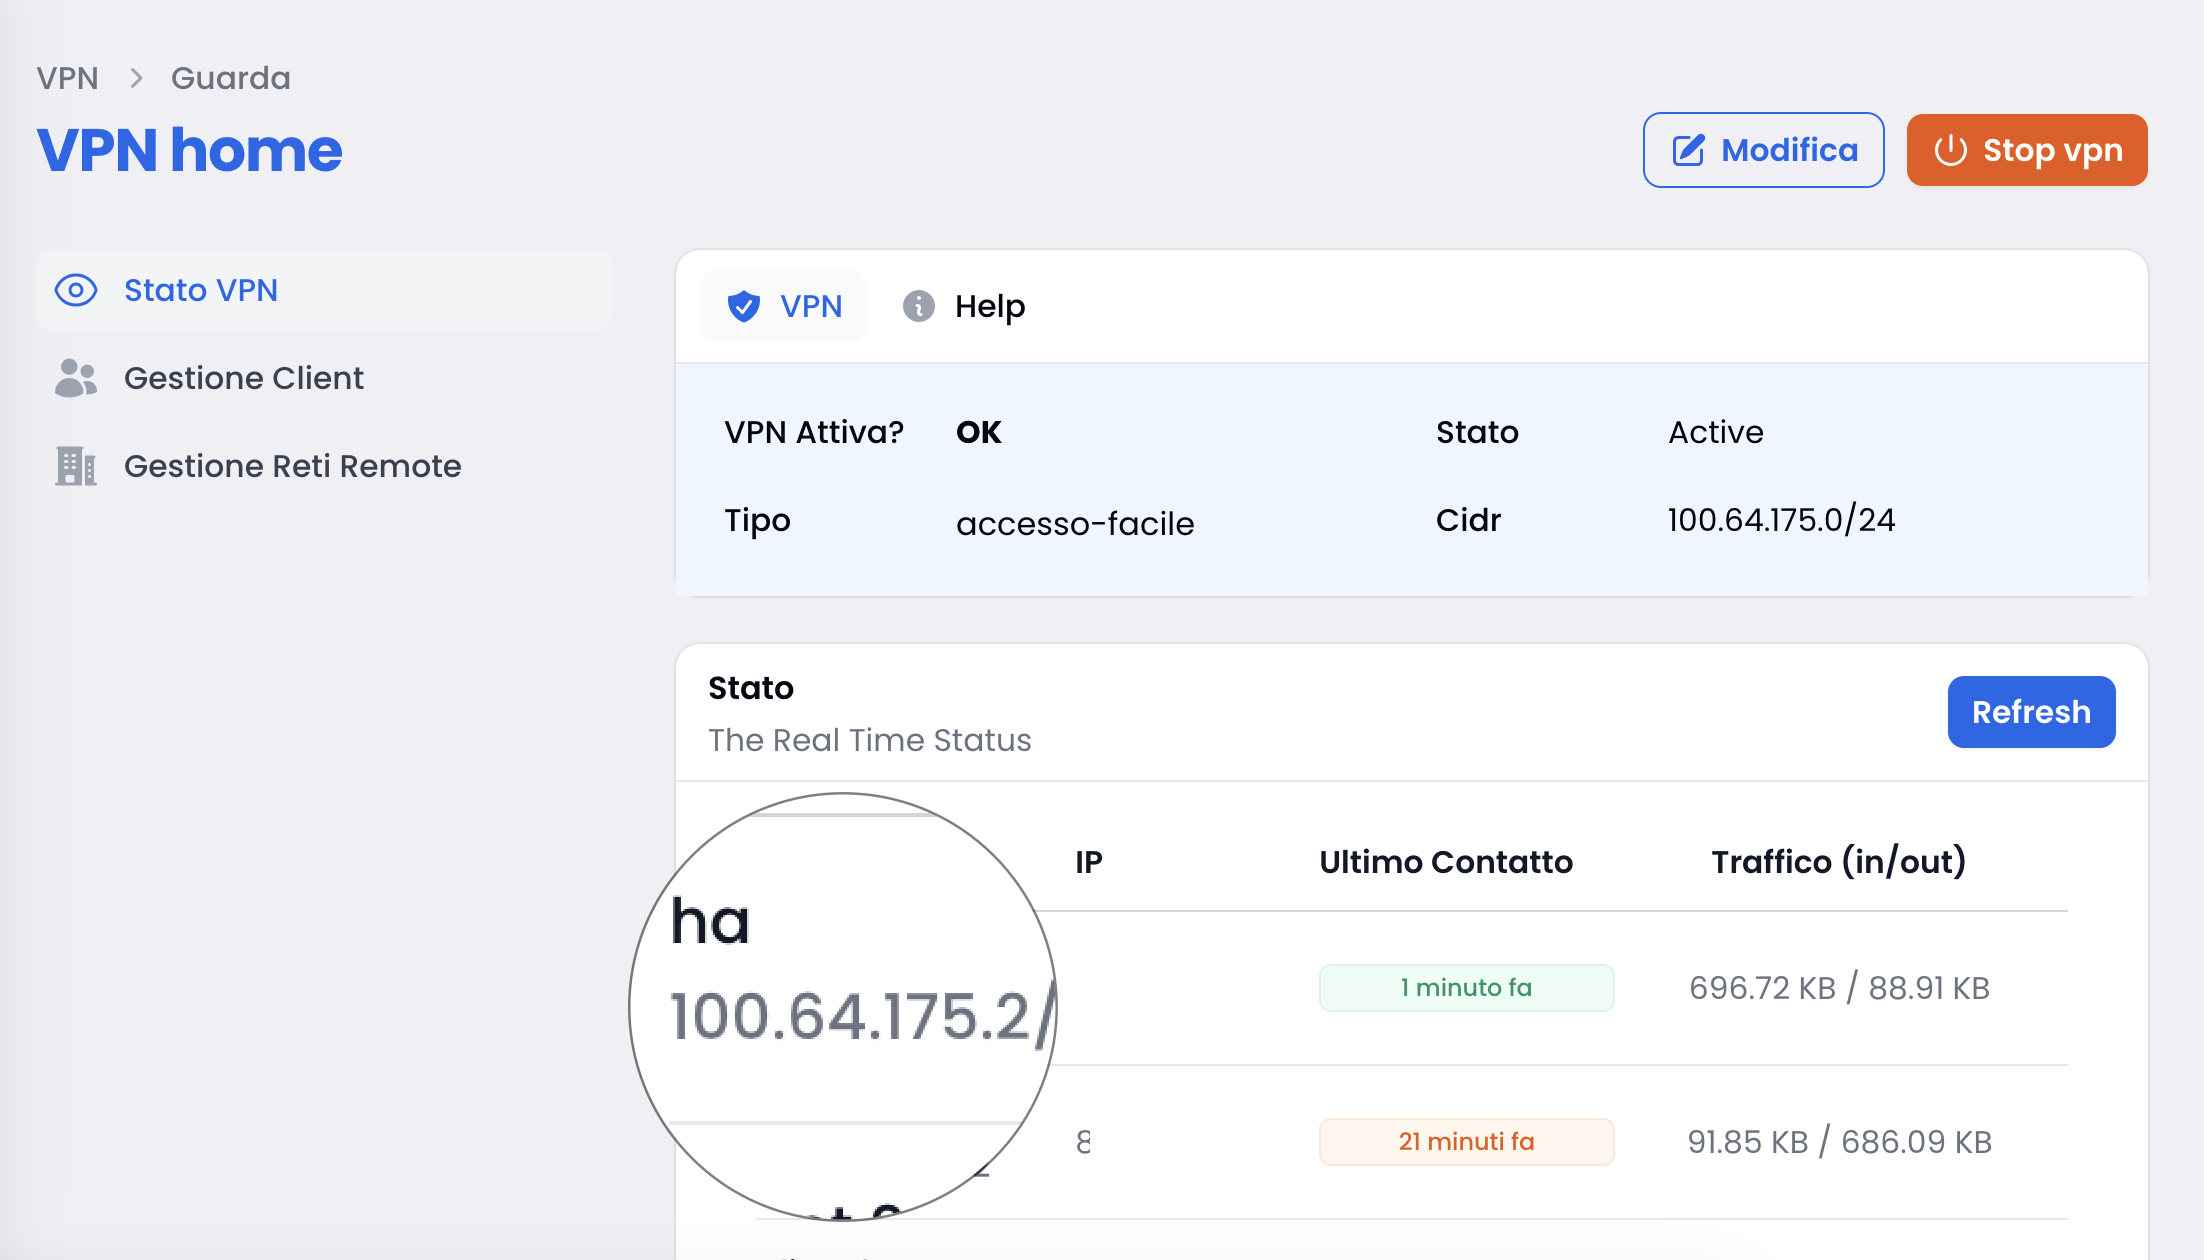Screen dimensions: 2204x1260
Task: Open Modifica to edit the VPN
Action: 1763,150
